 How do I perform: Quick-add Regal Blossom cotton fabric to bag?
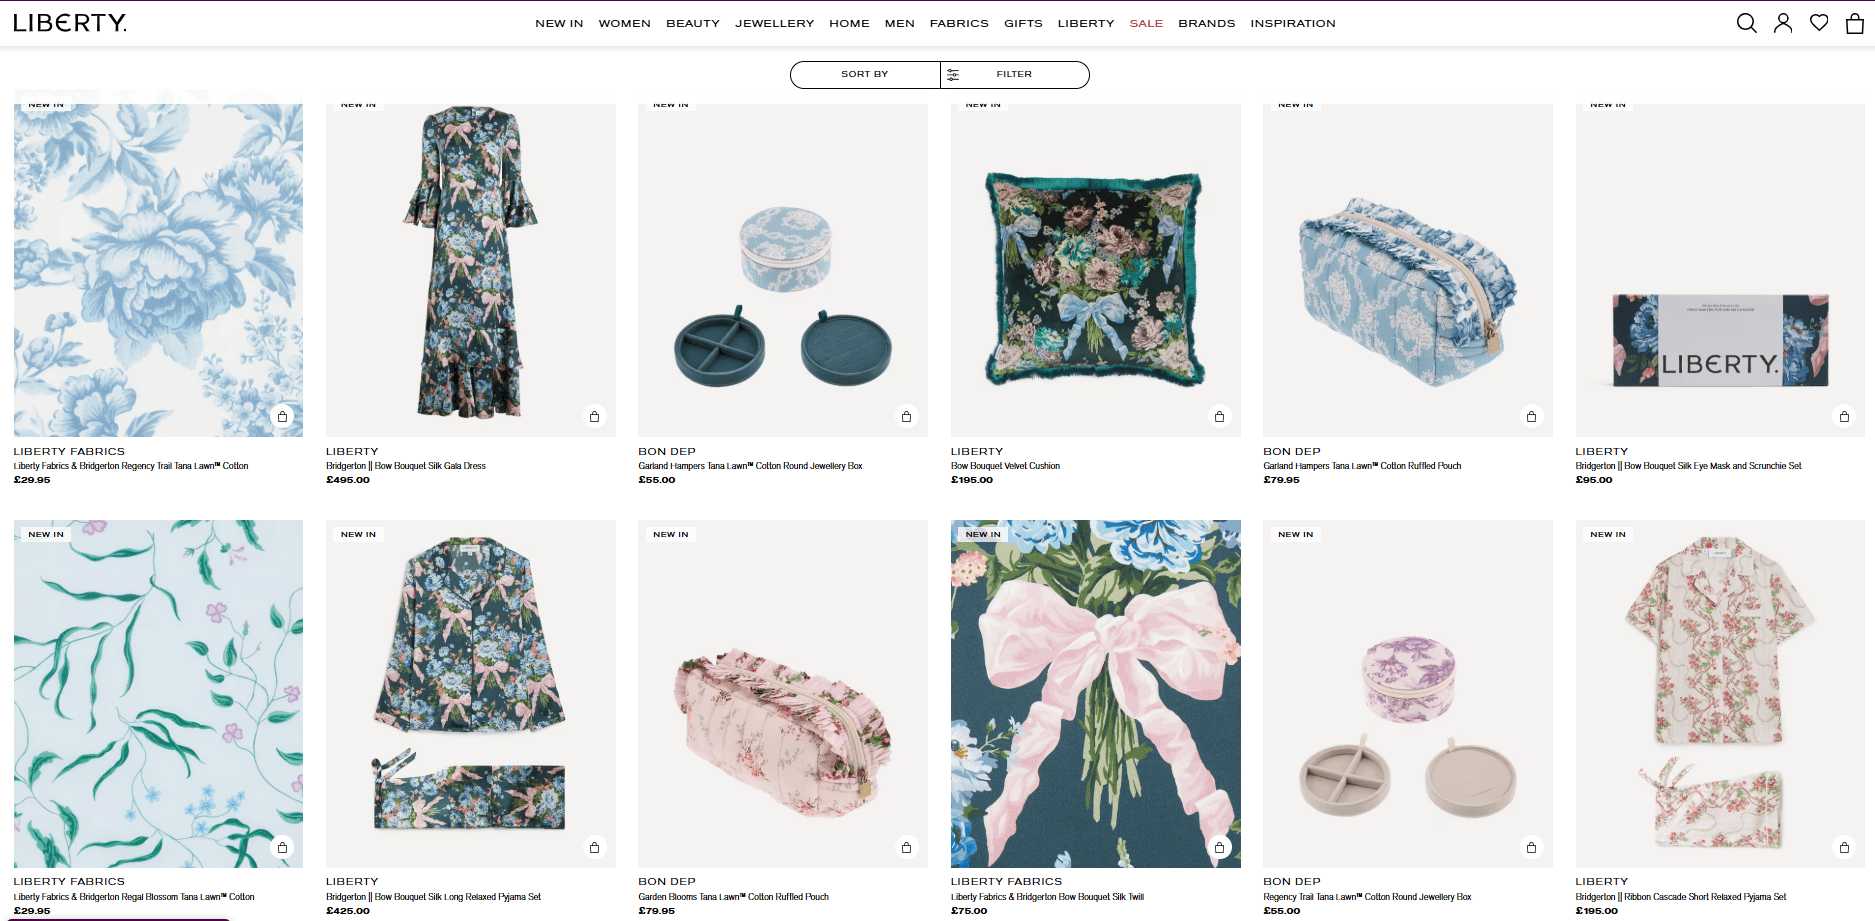pyautogui.click(x=283, y=848)
